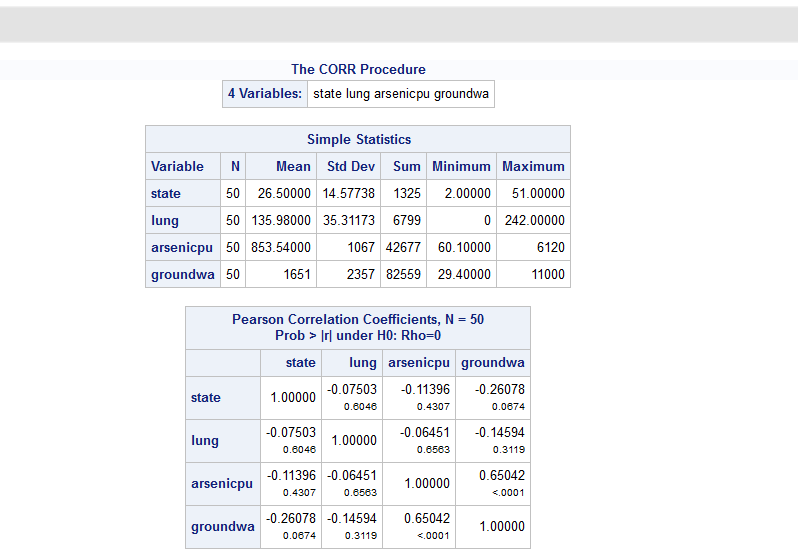Screen dimensions: 798x557
Task: Click the title 'The CORR Procedure'
Action: pyautogui.click(x=358, y=69)
